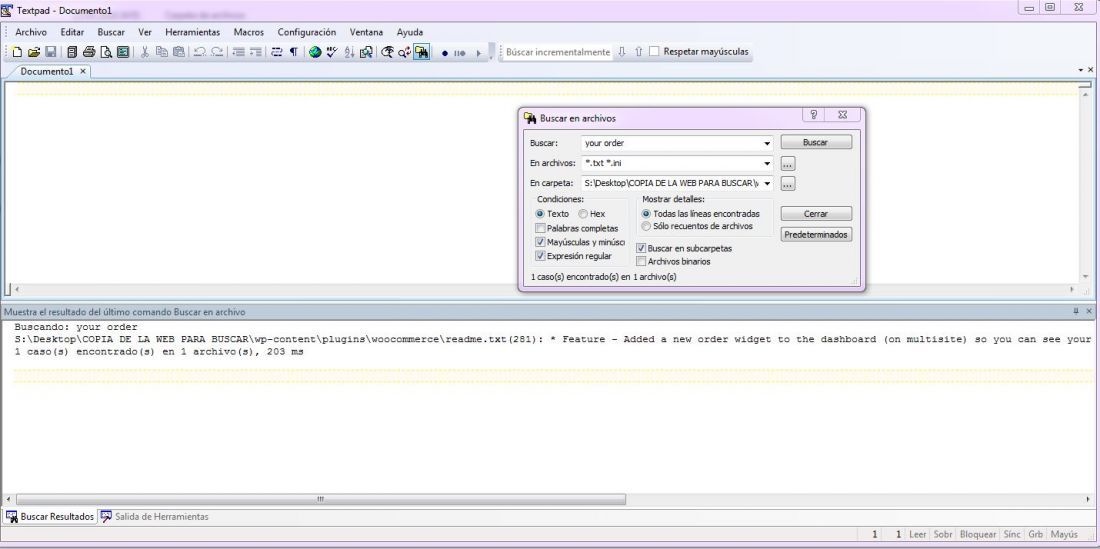This screenshot has height=549, width=1100.
Task: Toggle word wrap toolbar icon
Action: pyautogui.click(x=276, y=52)
